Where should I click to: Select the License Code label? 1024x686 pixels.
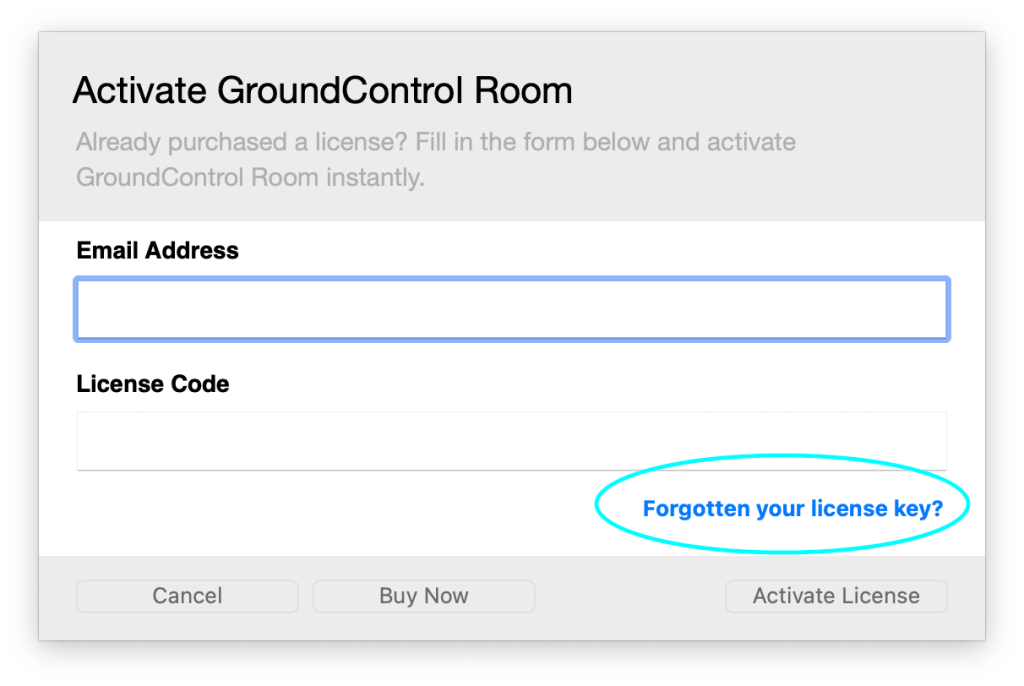click(153, 384)
